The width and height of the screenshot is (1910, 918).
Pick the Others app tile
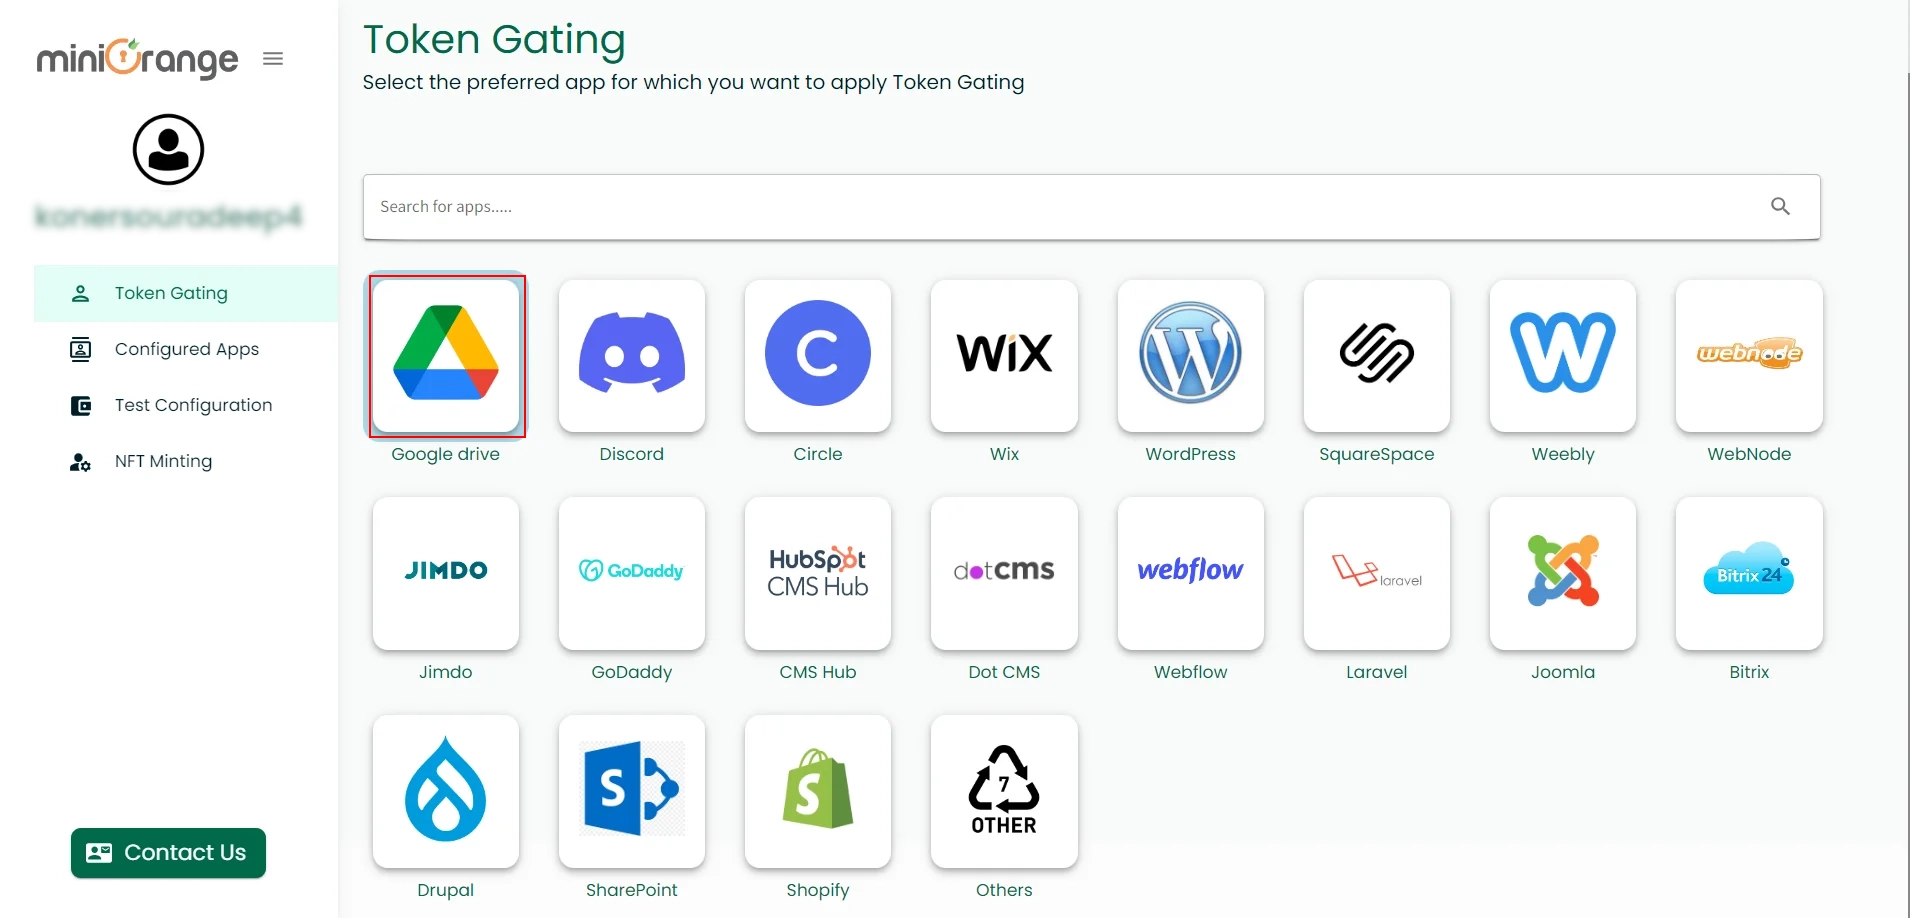1004,792
